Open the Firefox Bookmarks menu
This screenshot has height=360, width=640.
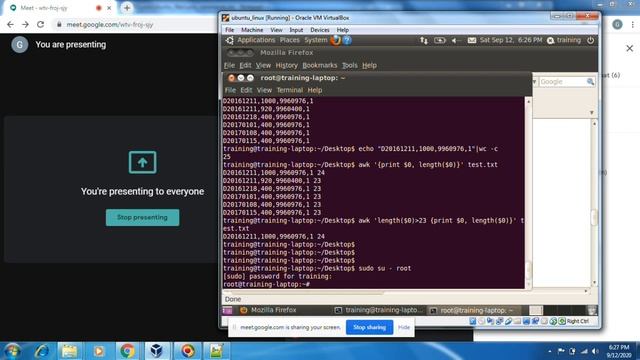(320, 65)
